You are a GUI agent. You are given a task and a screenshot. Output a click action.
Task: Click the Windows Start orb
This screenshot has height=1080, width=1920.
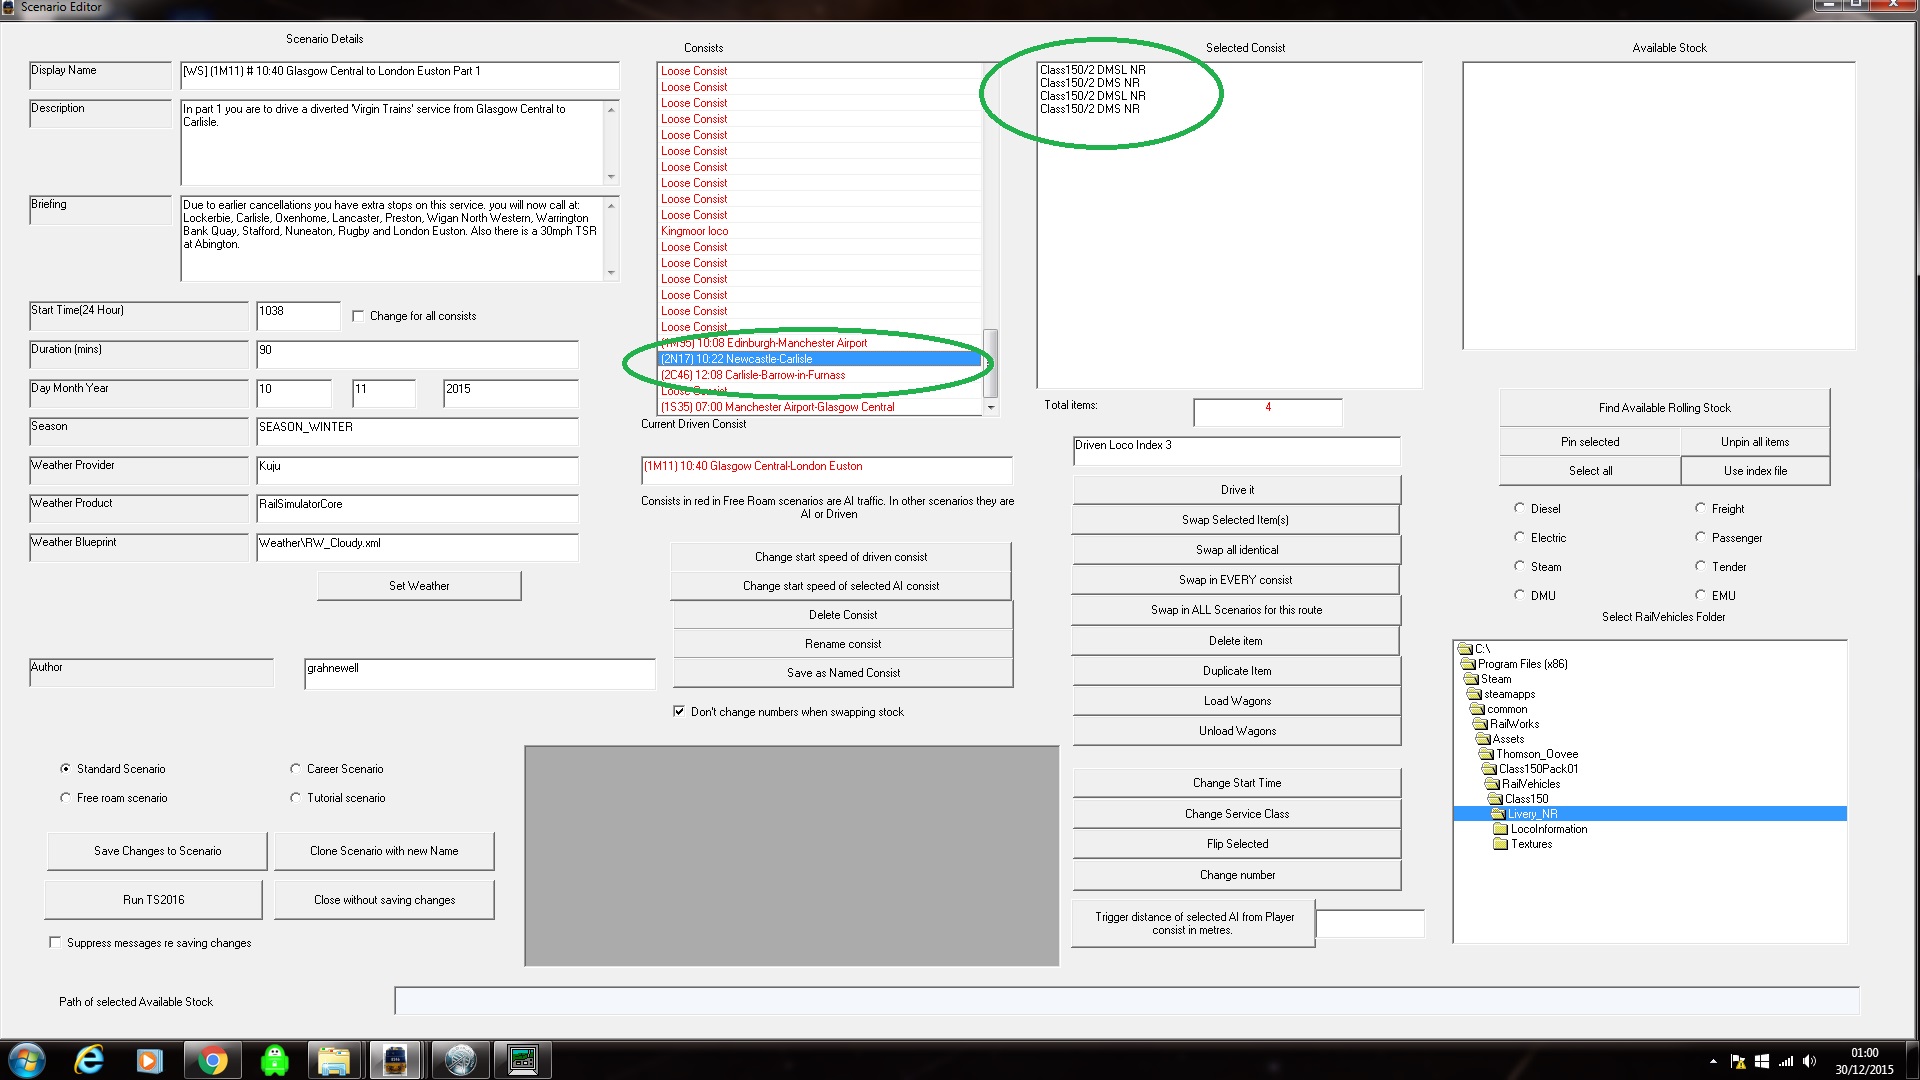pos(27,1060)
